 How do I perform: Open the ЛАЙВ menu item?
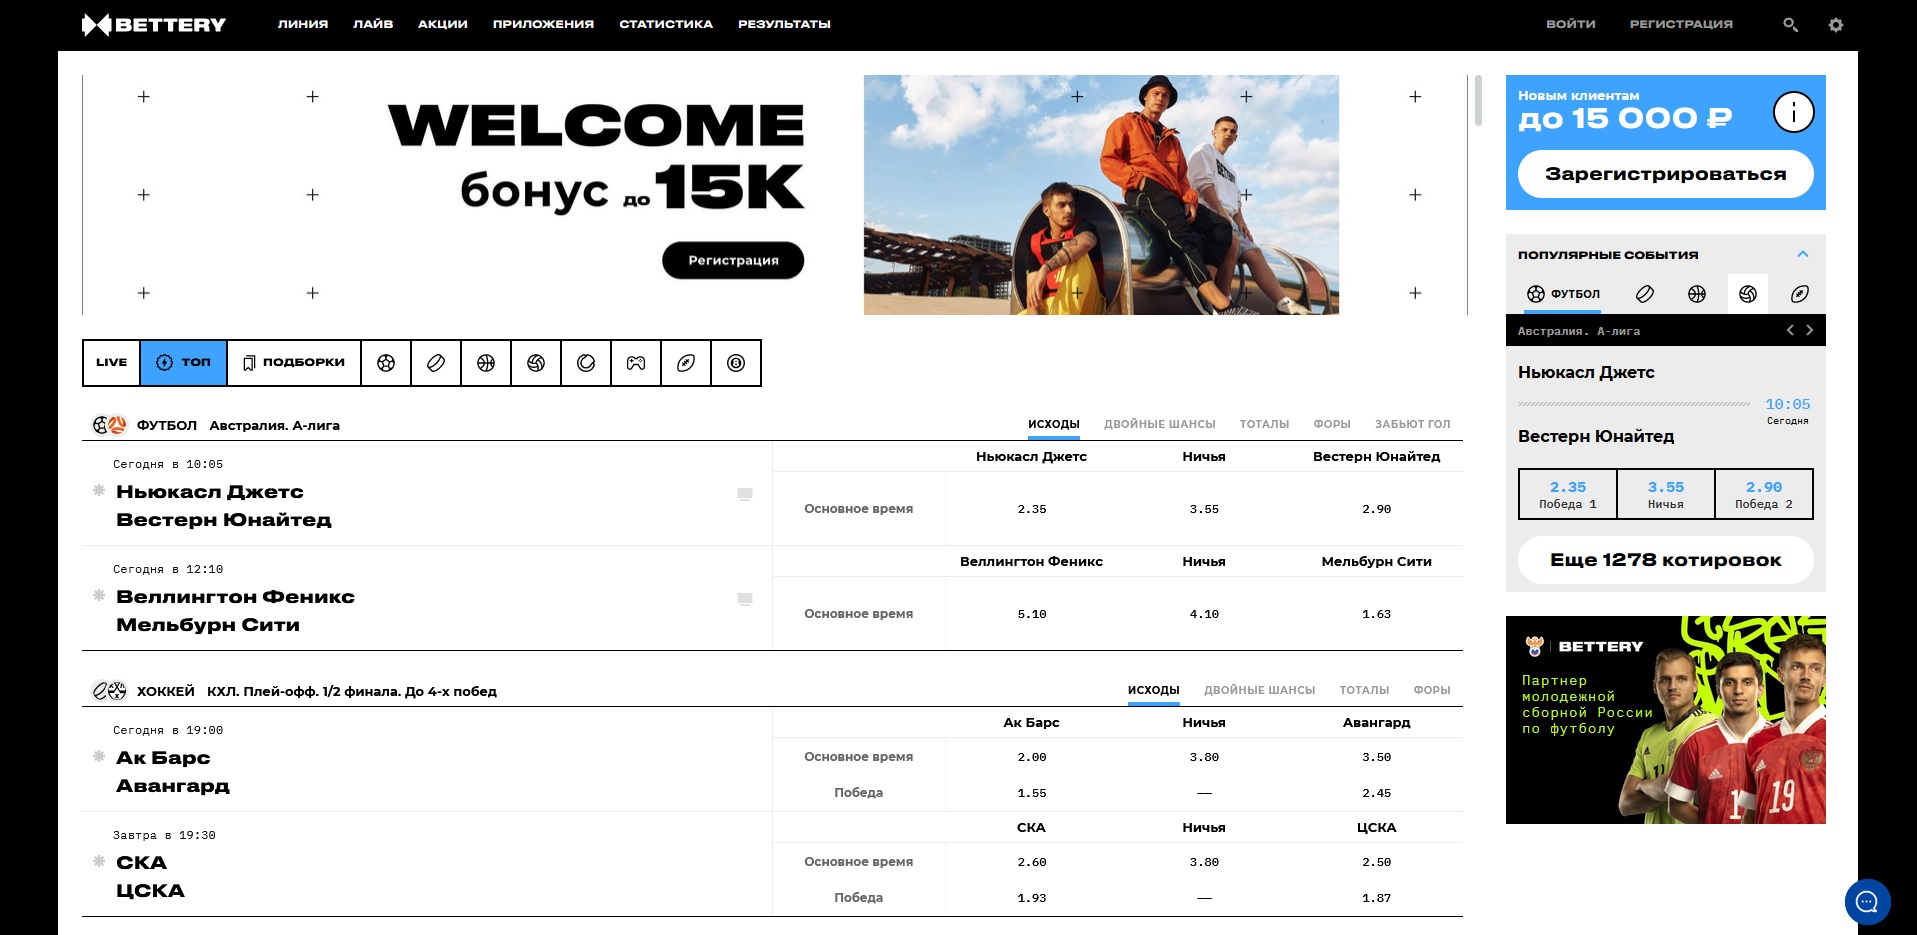click(373, 24)
